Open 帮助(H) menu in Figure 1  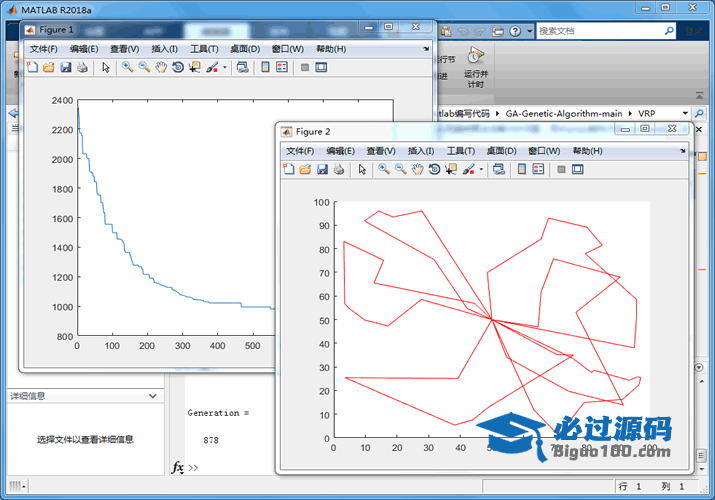331,49
